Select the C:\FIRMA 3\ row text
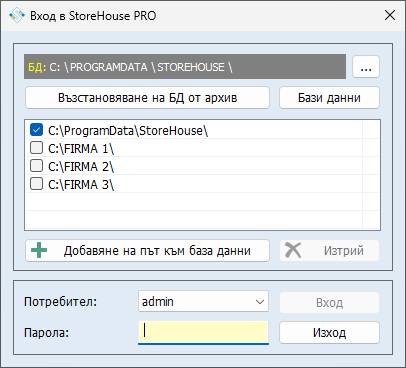 [x=81, y=184]
